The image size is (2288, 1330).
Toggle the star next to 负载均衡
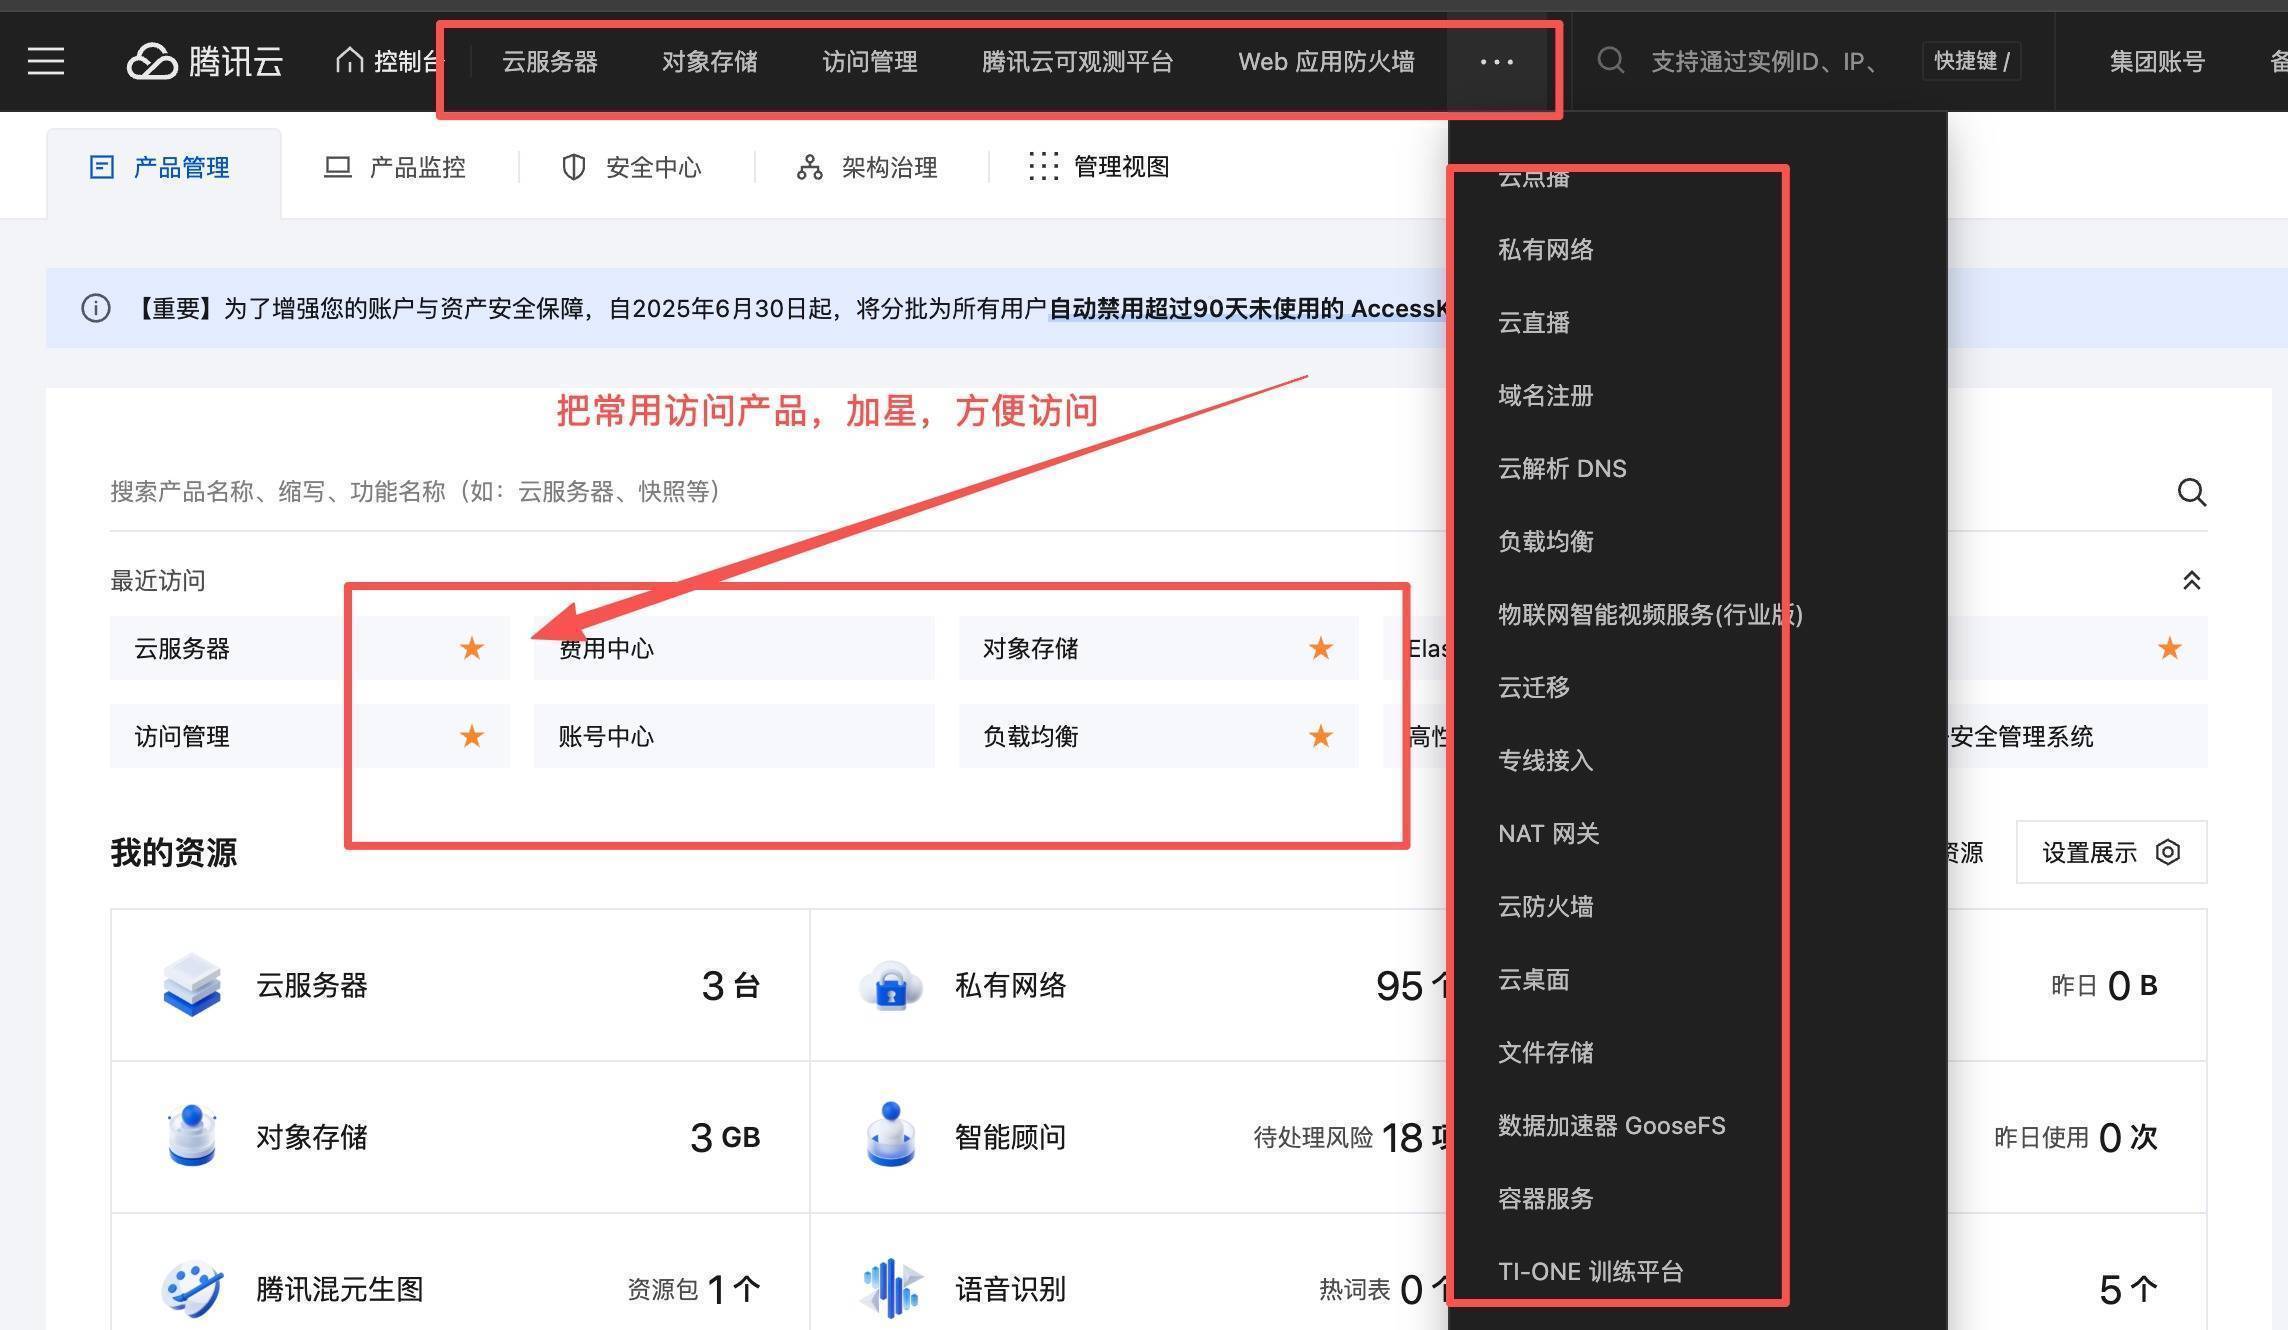pyautogui.click(x=1320, y=737)
